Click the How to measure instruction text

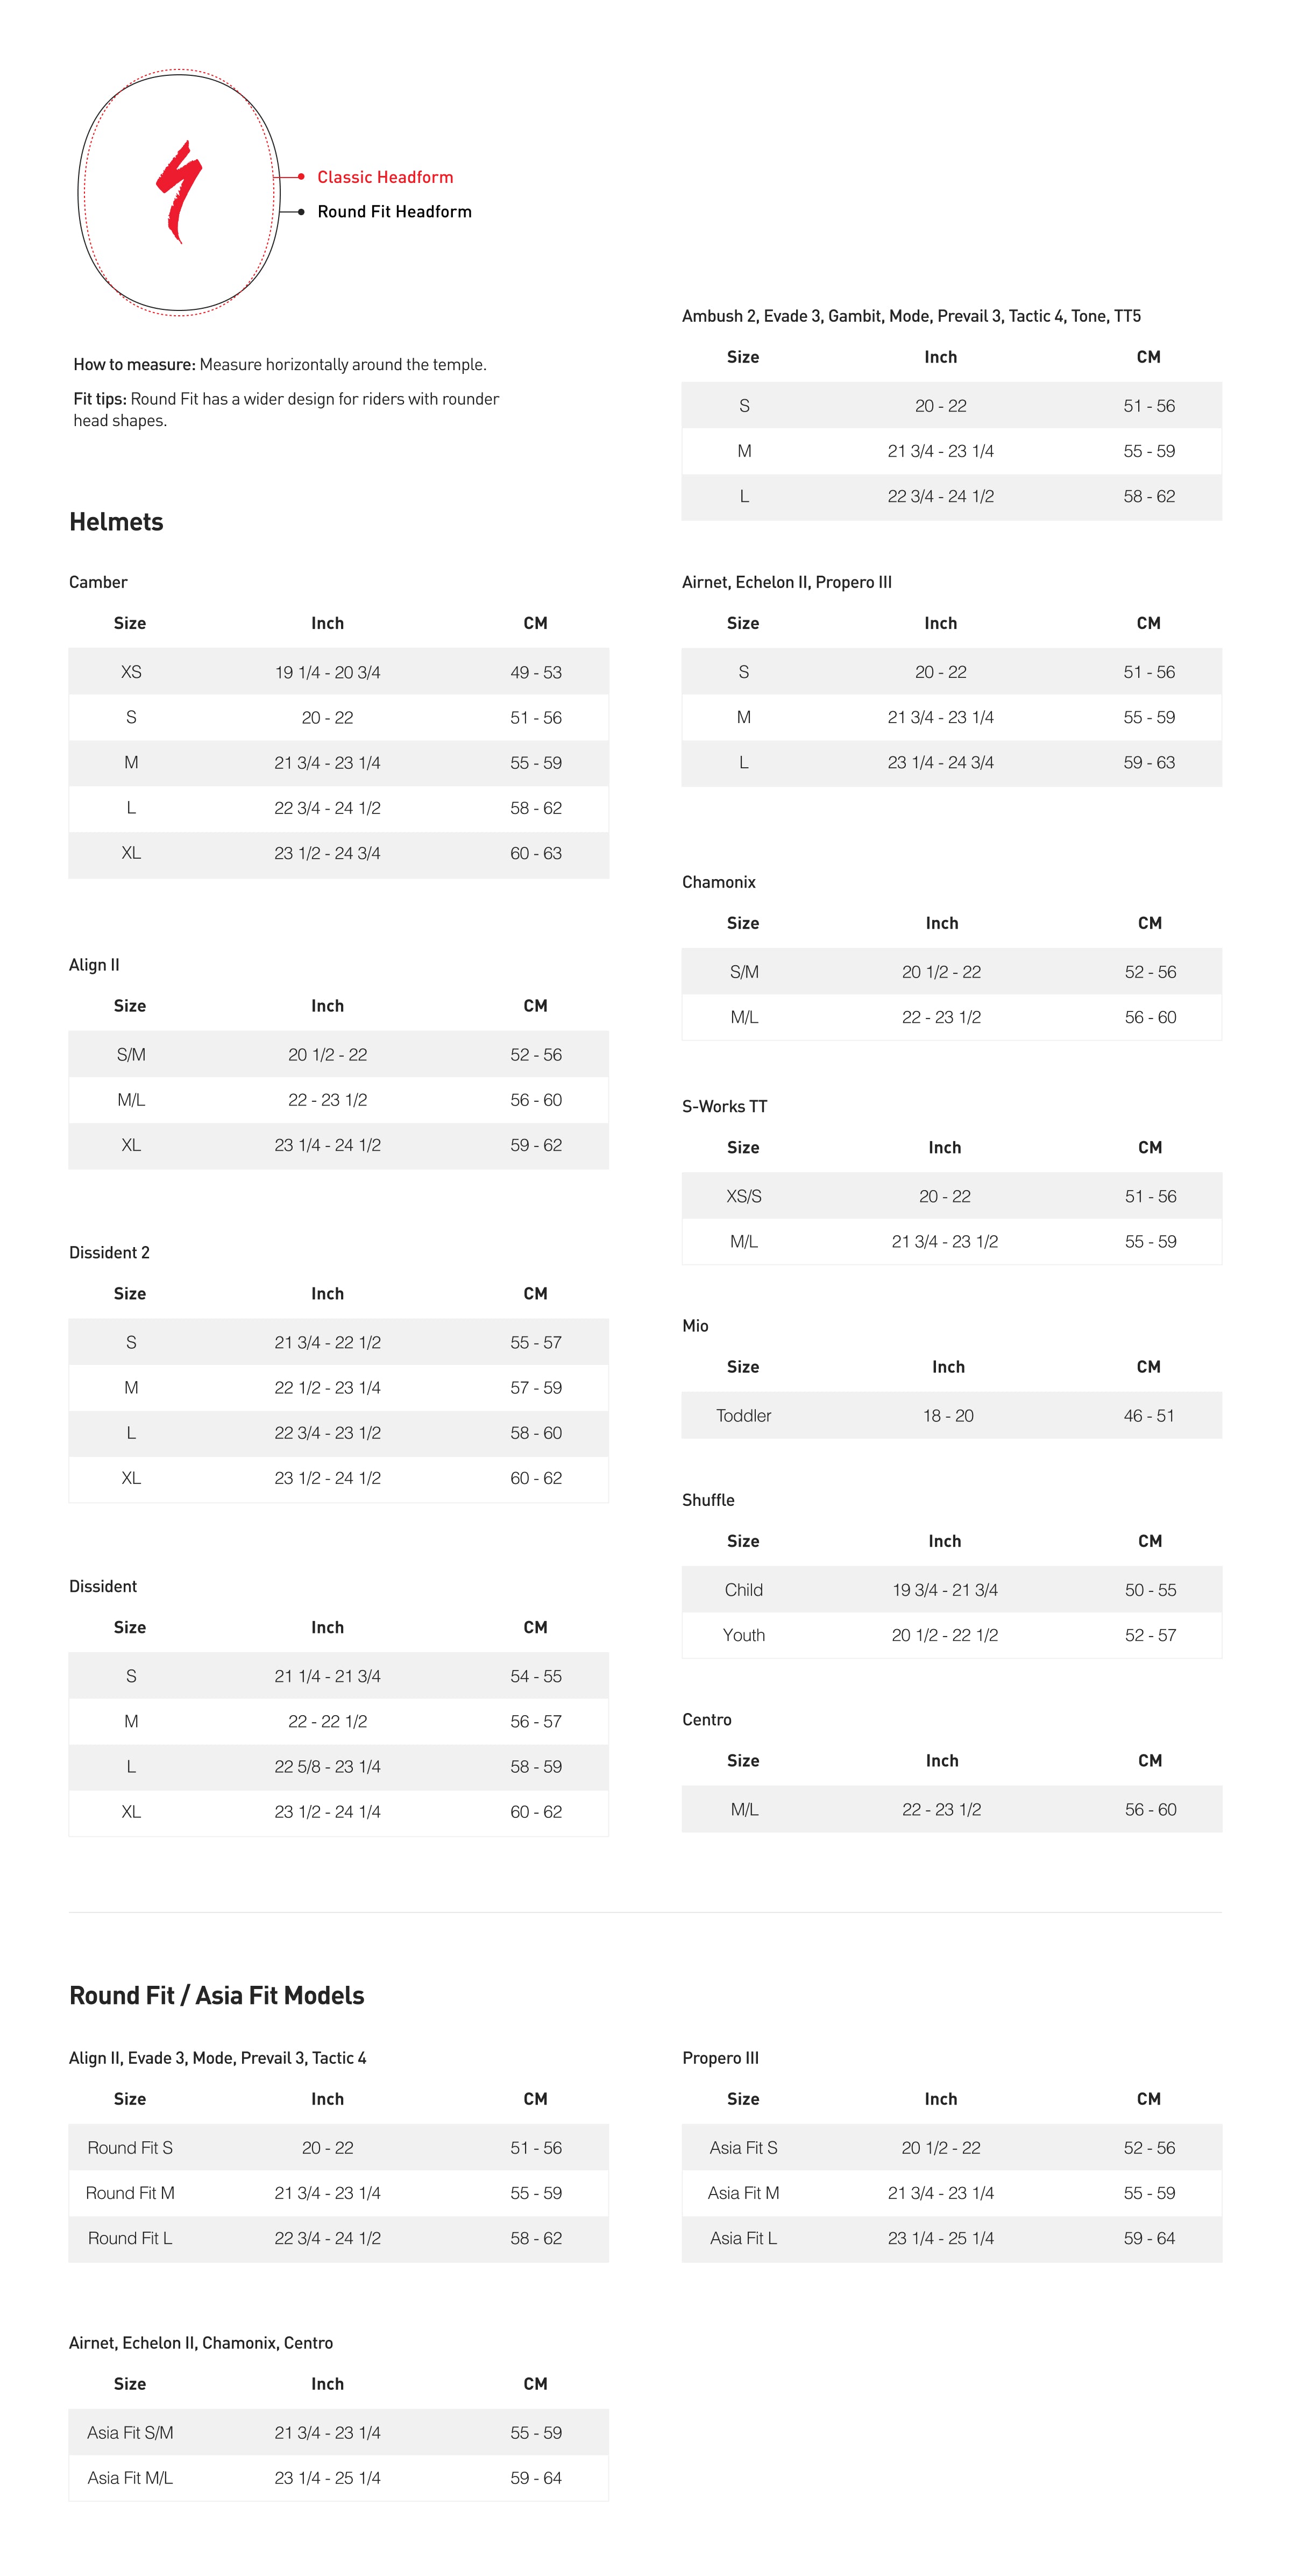coord(280,365)
